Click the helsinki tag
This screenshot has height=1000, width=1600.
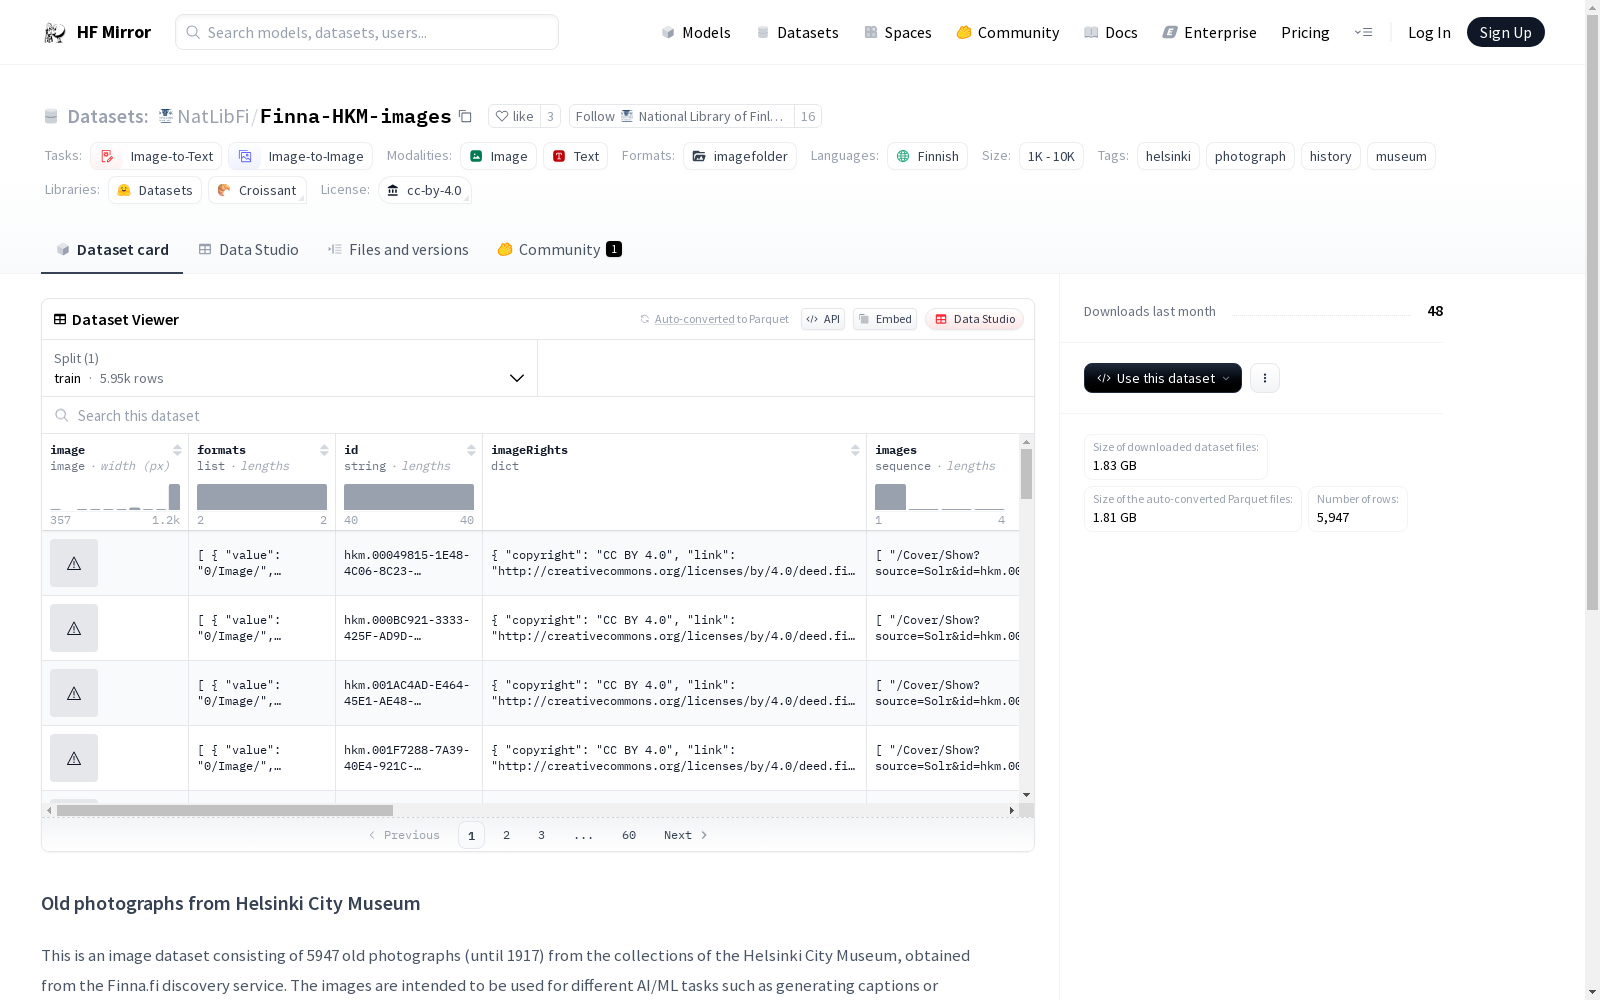coord(1168,156)
